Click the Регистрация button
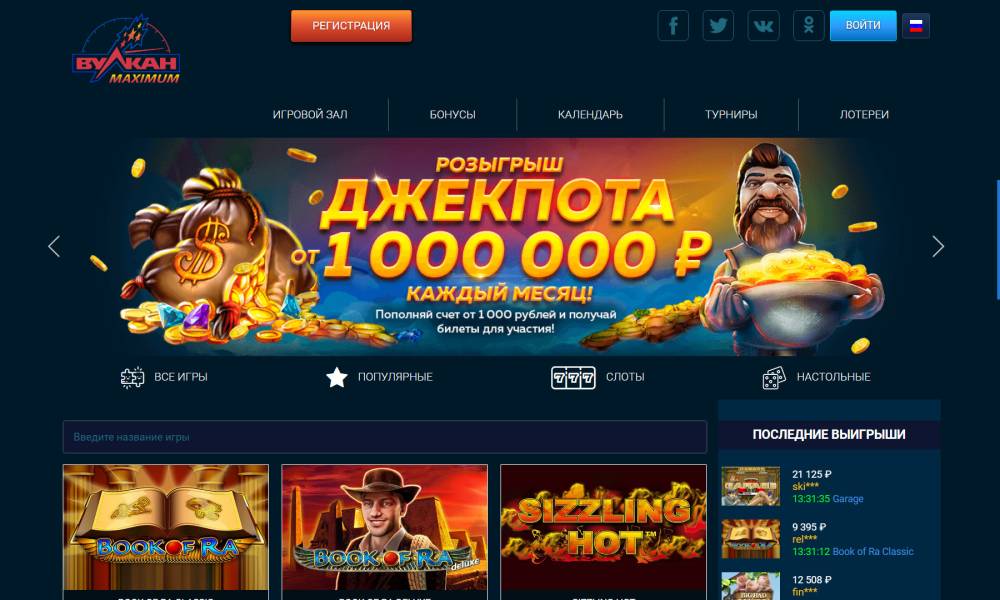This screenshot has width=1000, height=600. tap(351, 26)
